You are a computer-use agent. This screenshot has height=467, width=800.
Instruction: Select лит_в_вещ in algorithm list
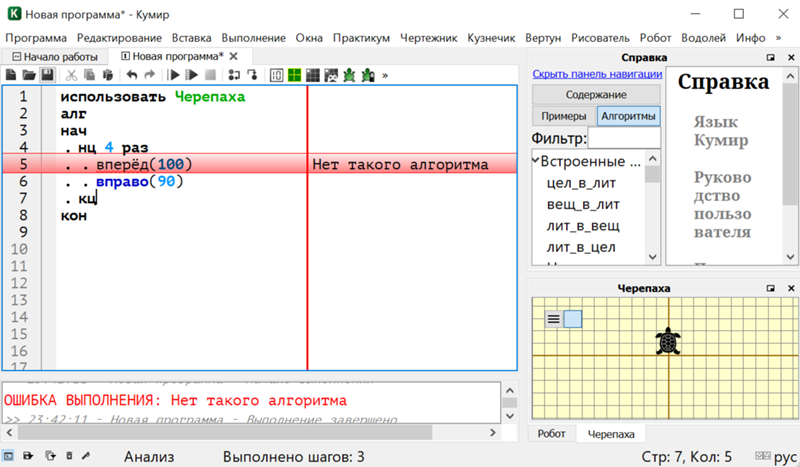[583, 226]
